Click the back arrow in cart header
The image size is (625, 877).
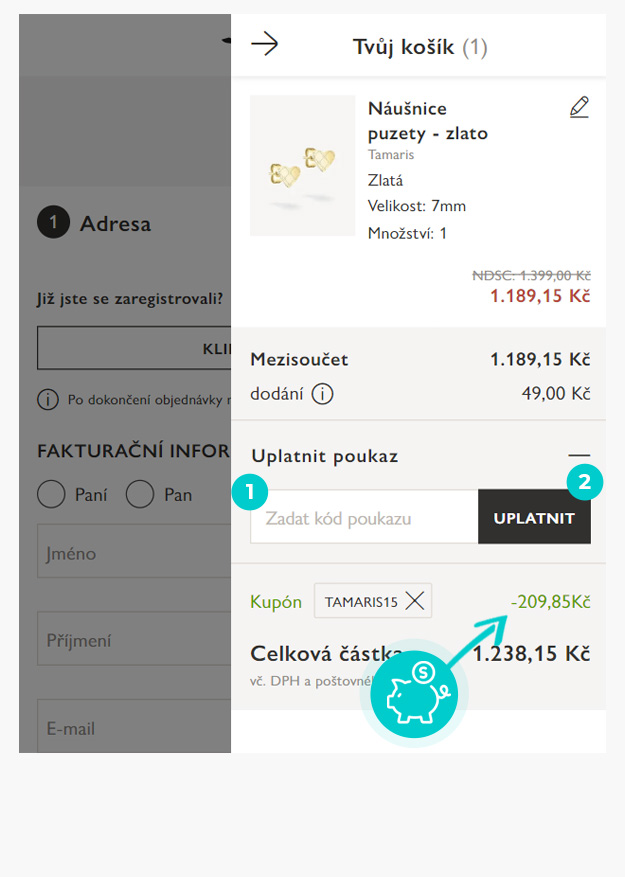coord(264,45)
